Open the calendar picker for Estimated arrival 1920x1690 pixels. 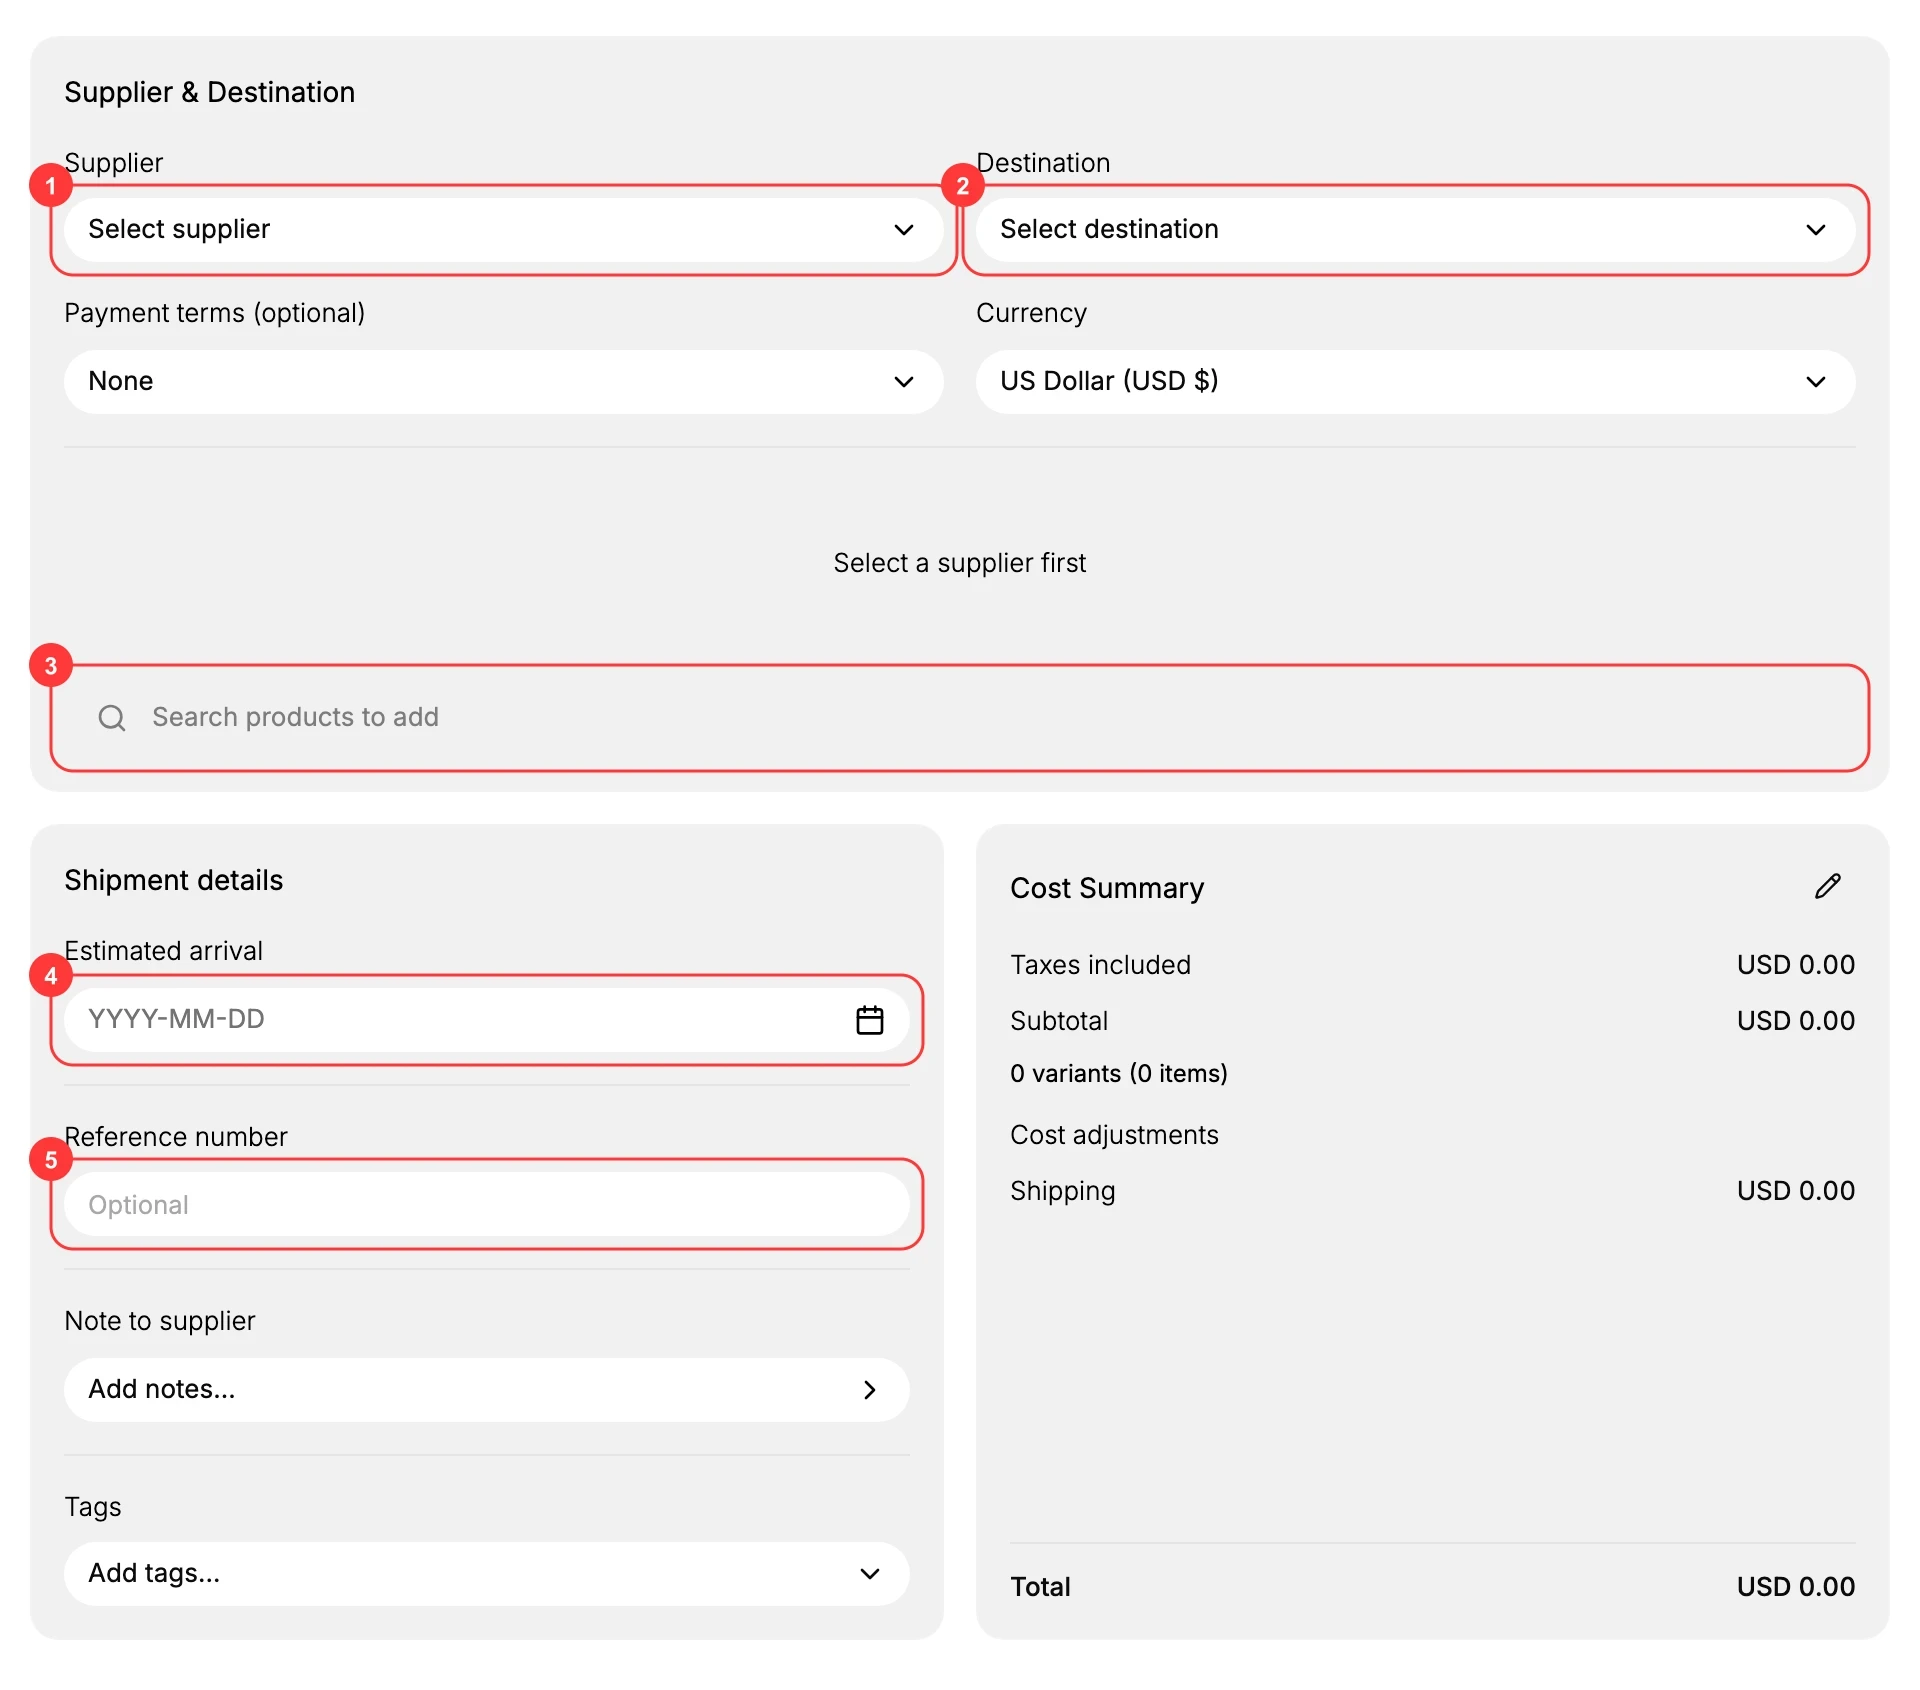click(x=869, y=1019)
